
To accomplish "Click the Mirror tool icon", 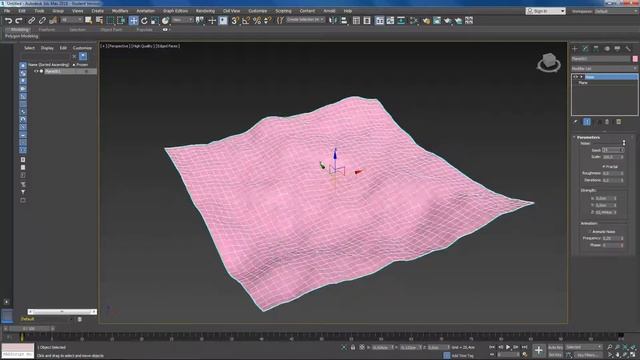I will (333, 20).
